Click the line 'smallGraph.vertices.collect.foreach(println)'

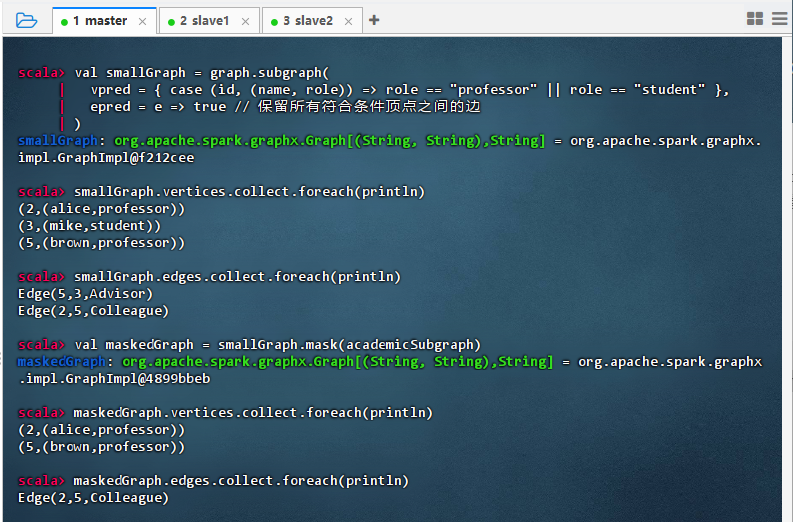pyautogui.click(x=249, y=192)
